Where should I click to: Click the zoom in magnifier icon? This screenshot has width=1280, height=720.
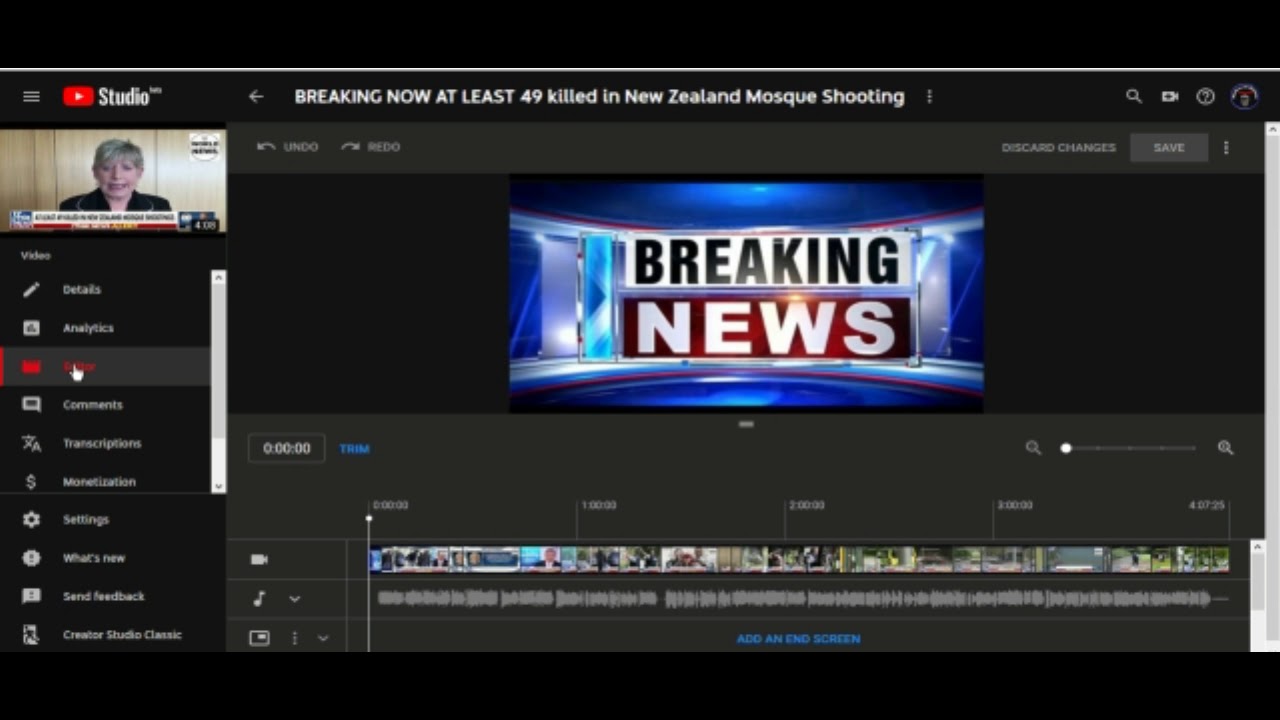coord(1225,448)
